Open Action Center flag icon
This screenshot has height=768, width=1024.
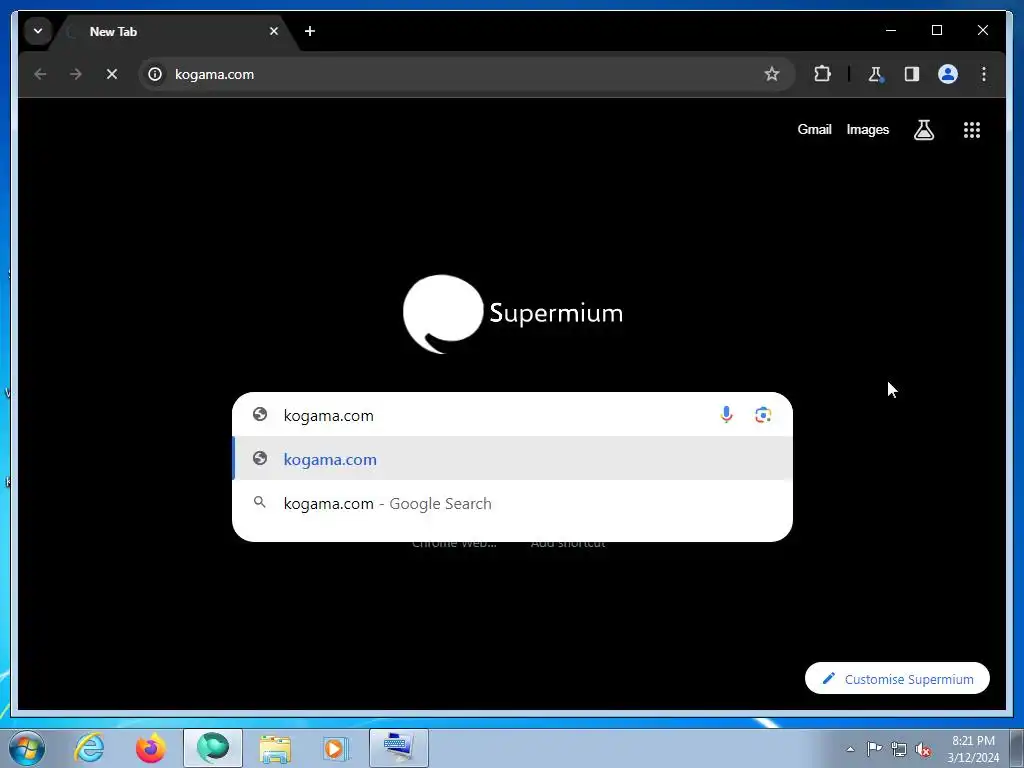874,749
